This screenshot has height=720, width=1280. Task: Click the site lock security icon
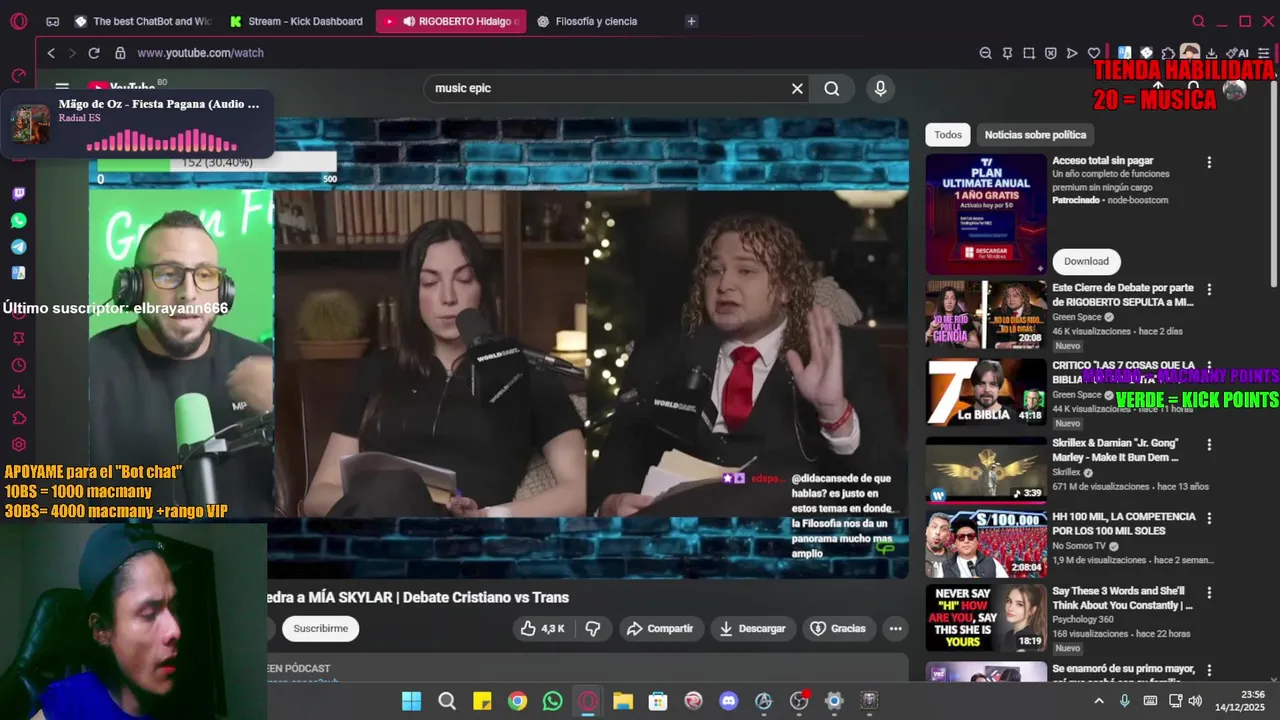click(x=120, y=53)
